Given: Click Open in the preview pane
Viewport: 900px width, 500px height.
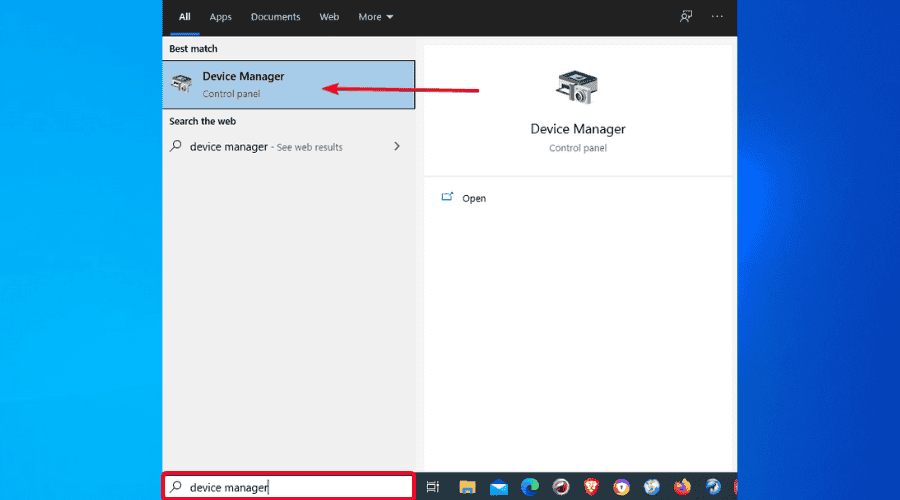Looking at the screenshot, I should [474, 198].
